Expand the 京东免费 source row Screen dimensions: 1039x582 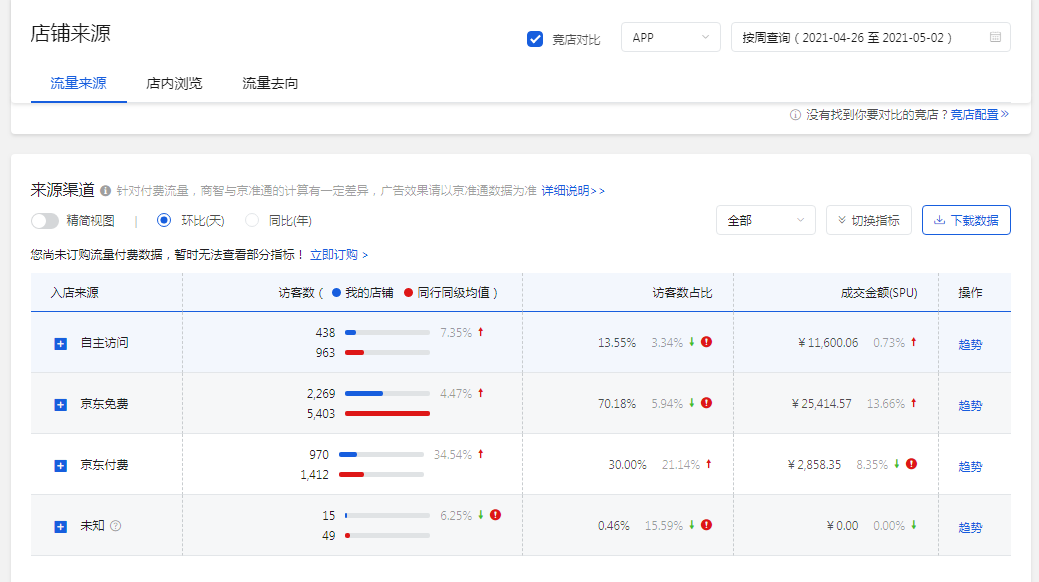point(58,403)
